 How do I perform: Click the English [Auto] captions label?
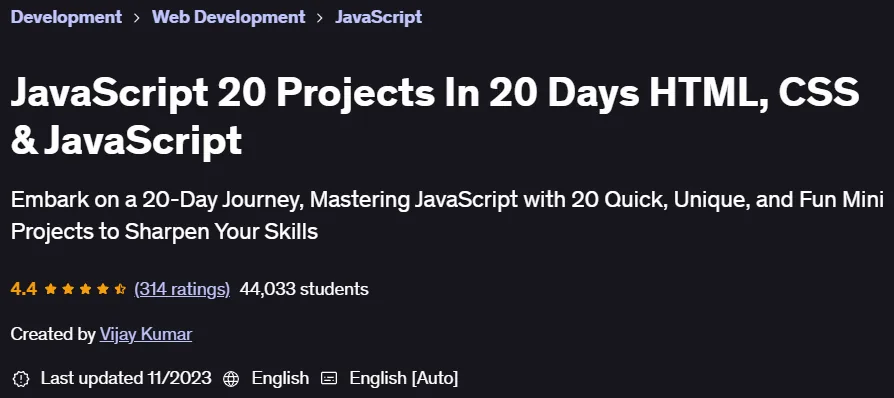point(404,378)
